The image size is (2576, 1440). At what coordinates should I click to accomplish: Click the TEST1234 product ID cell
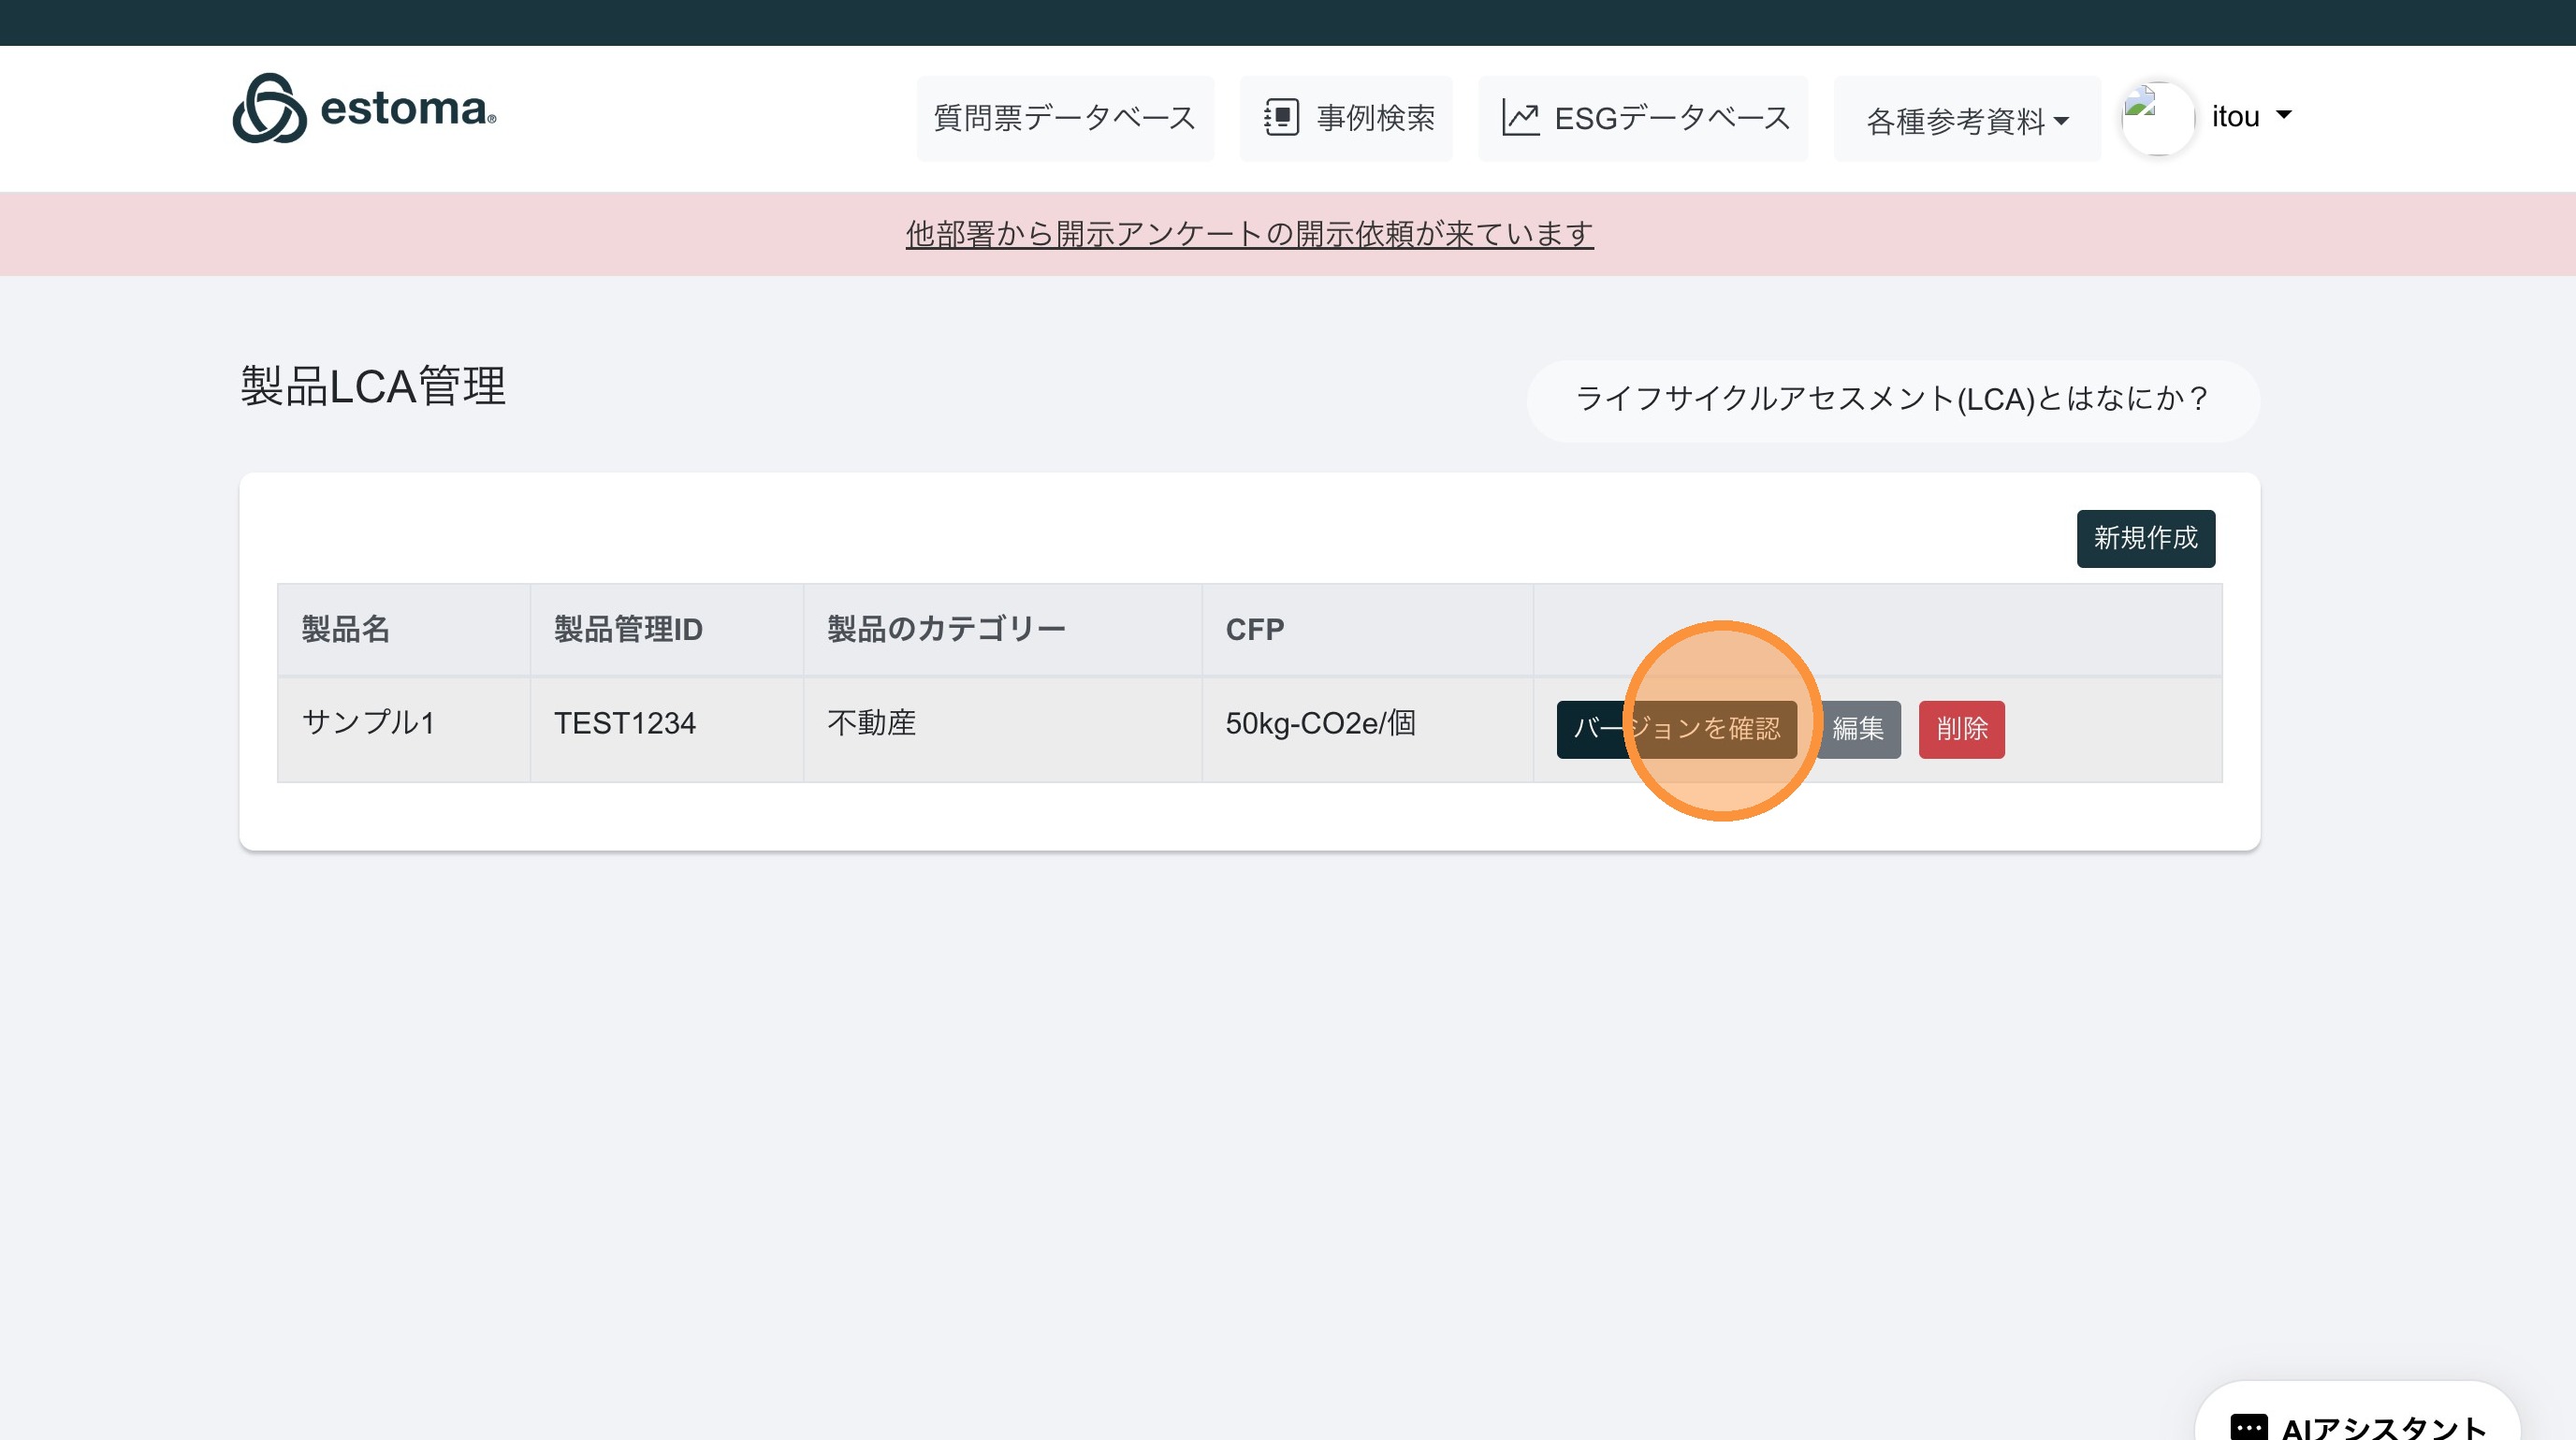click(625, 723)
